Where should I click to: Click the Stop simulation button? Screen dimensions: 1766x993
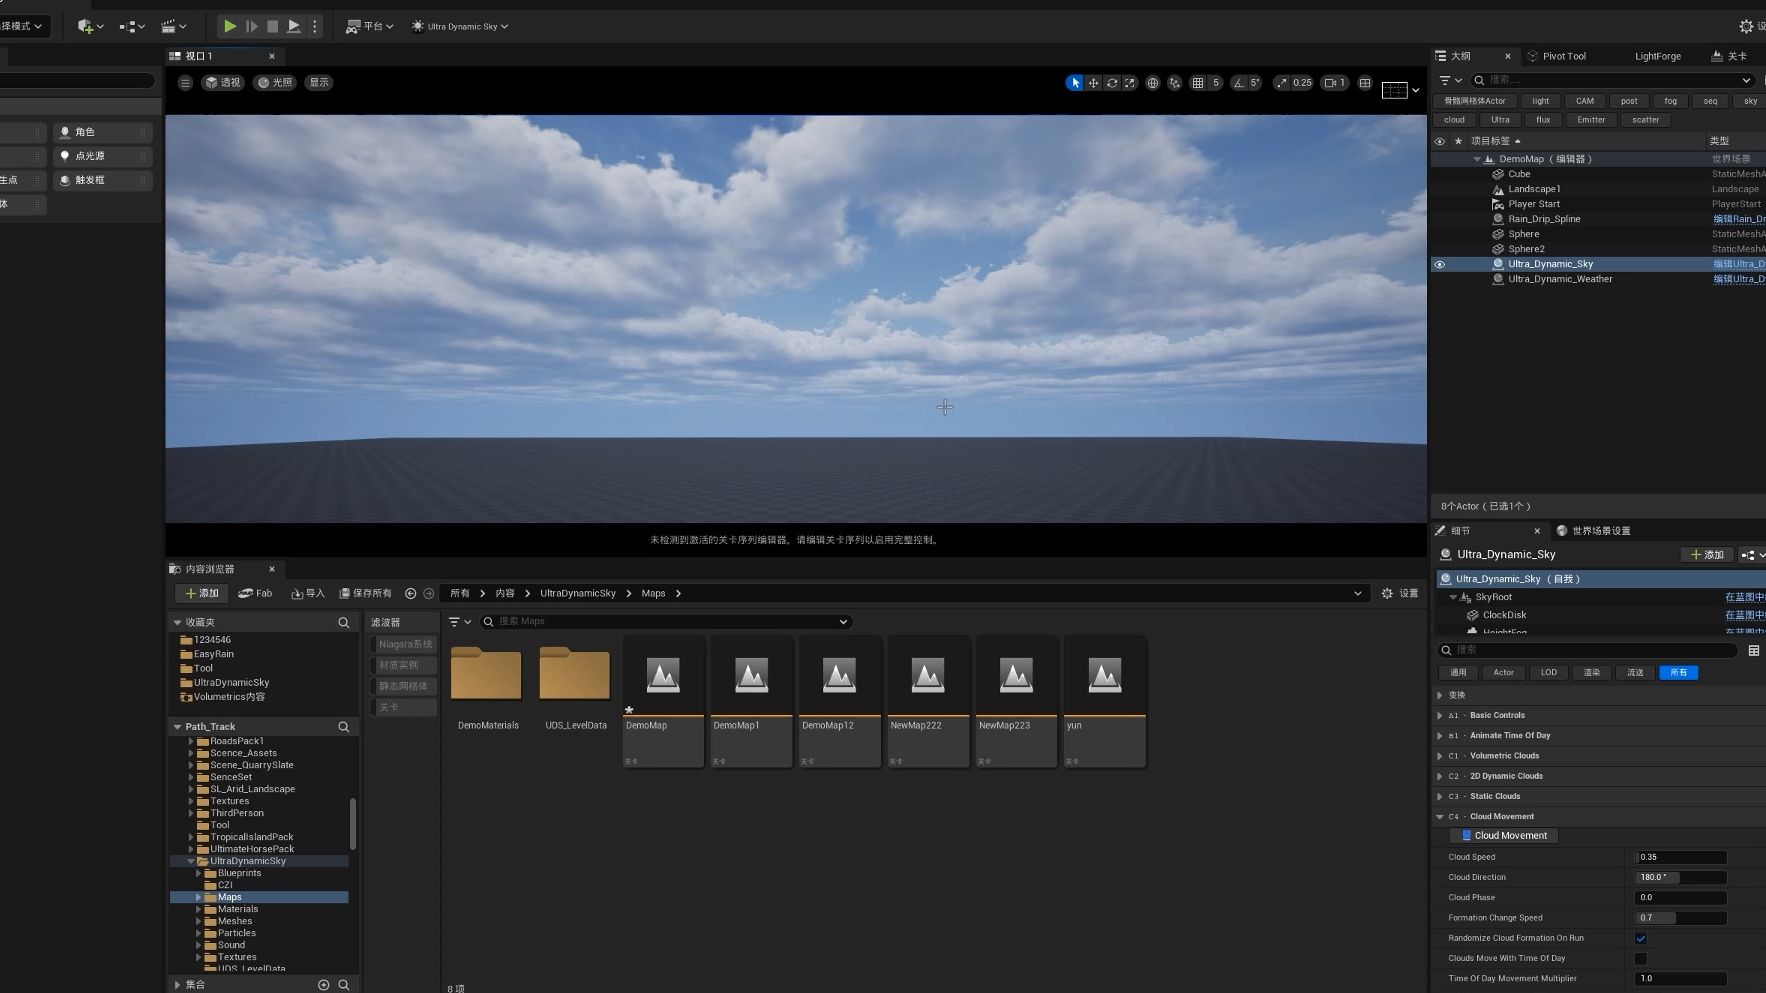point(272,26)
